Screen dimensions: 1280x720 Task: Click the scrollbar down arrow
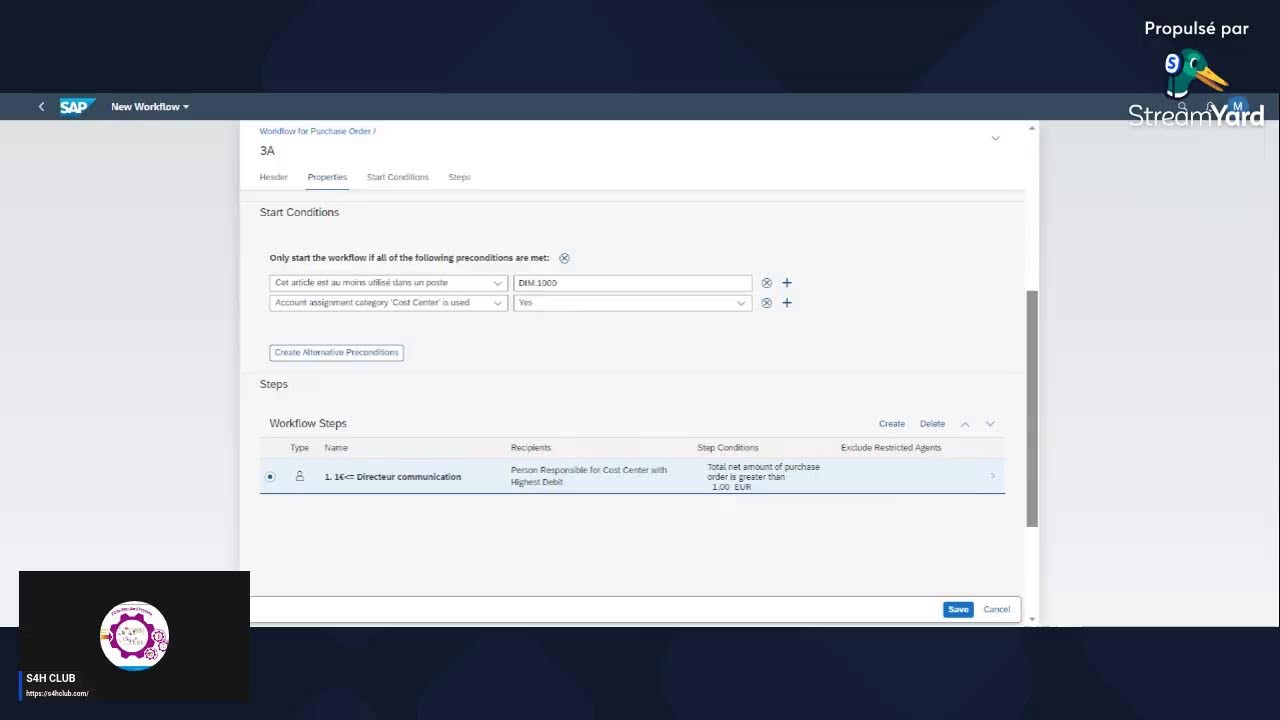1032,619
